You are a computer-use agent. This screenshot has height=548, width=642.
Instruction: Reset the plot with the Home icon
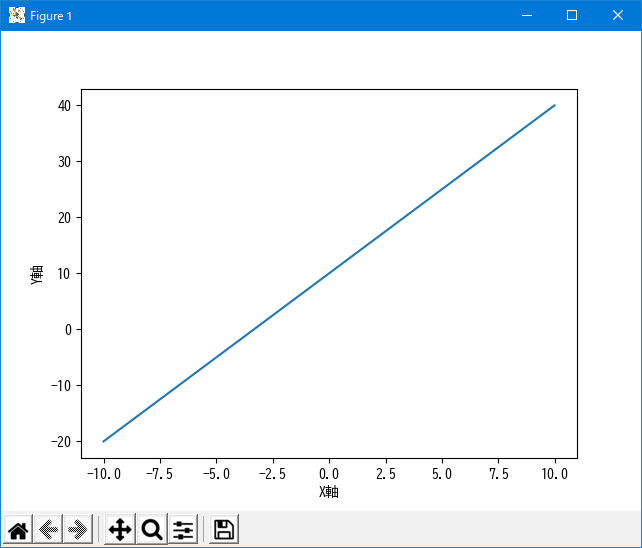(x=18, y=529)
